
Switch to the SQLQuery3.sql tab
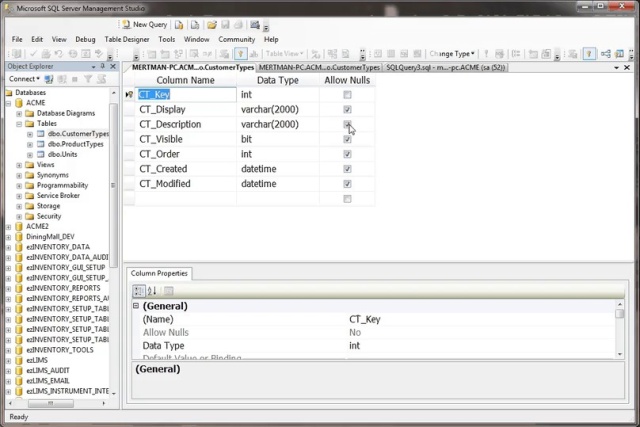pyautogui.click(x=445, y=67)
